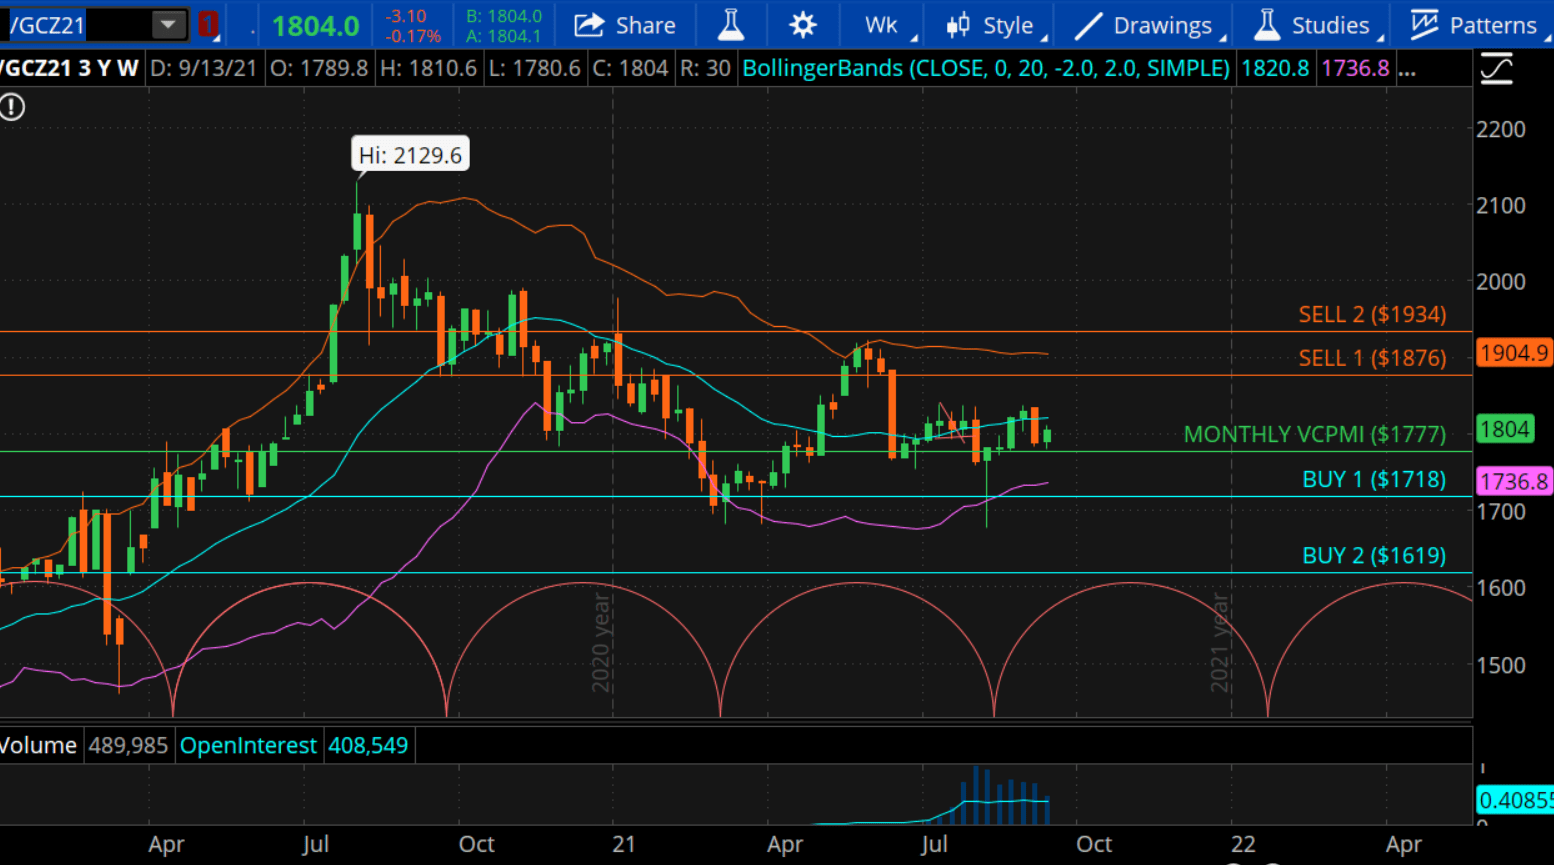Click the Volume label in lower panel
Viewport: 1554px width, 865px height.
pos(38,745)
